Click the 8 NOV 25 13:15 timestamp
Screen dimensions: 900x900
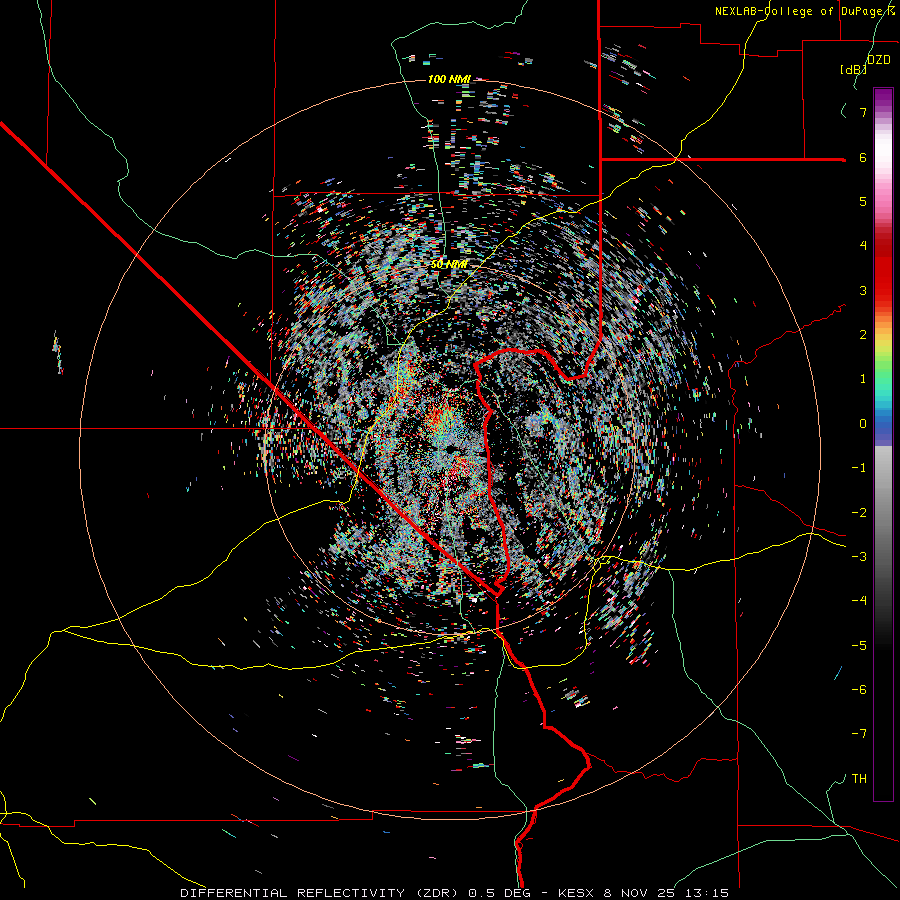click(666, 893)
